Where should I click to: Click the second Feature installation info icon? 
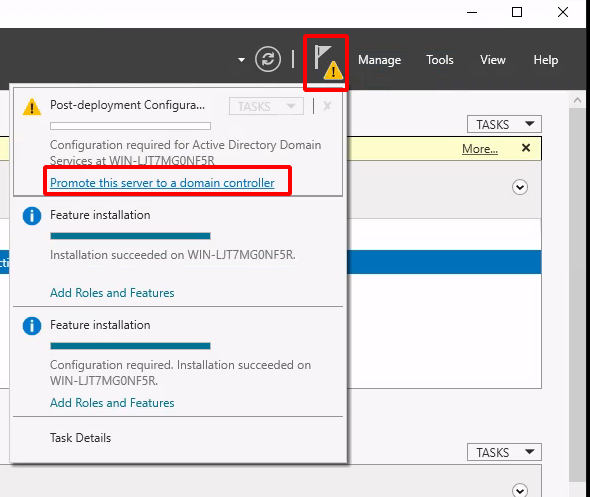coord(32,326)
